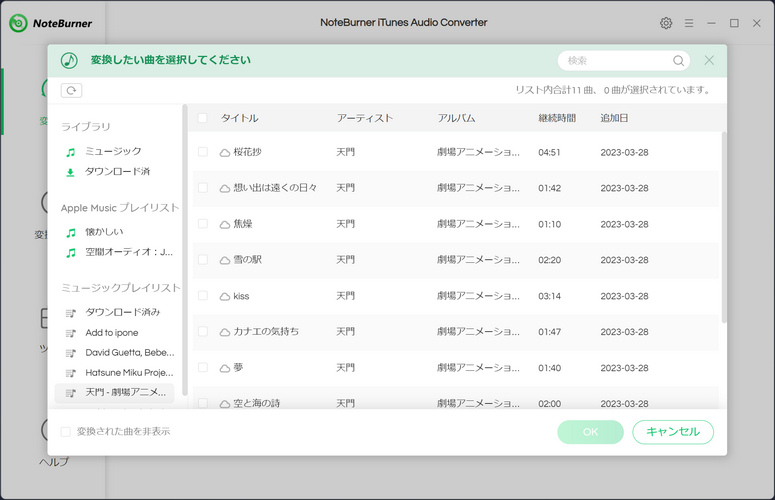Click cloud icon beside 空と海の詩
This screenshot has width=775, height=500.
(224, 404)
